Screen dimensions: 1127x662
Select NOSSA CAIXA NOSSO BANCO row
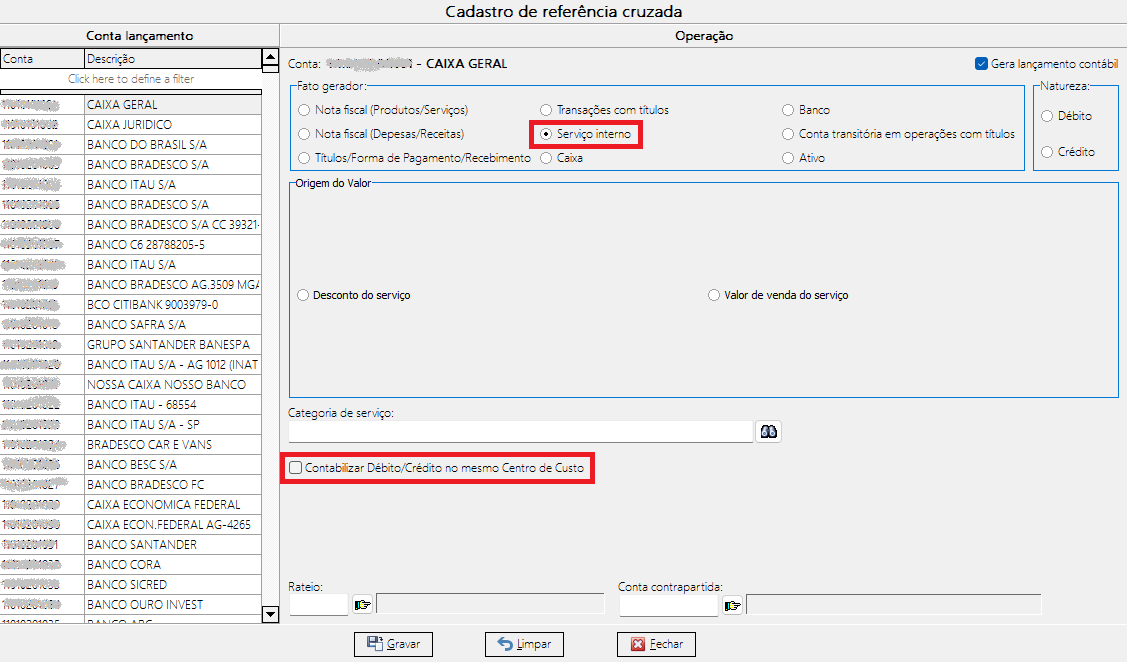point(131,385)
